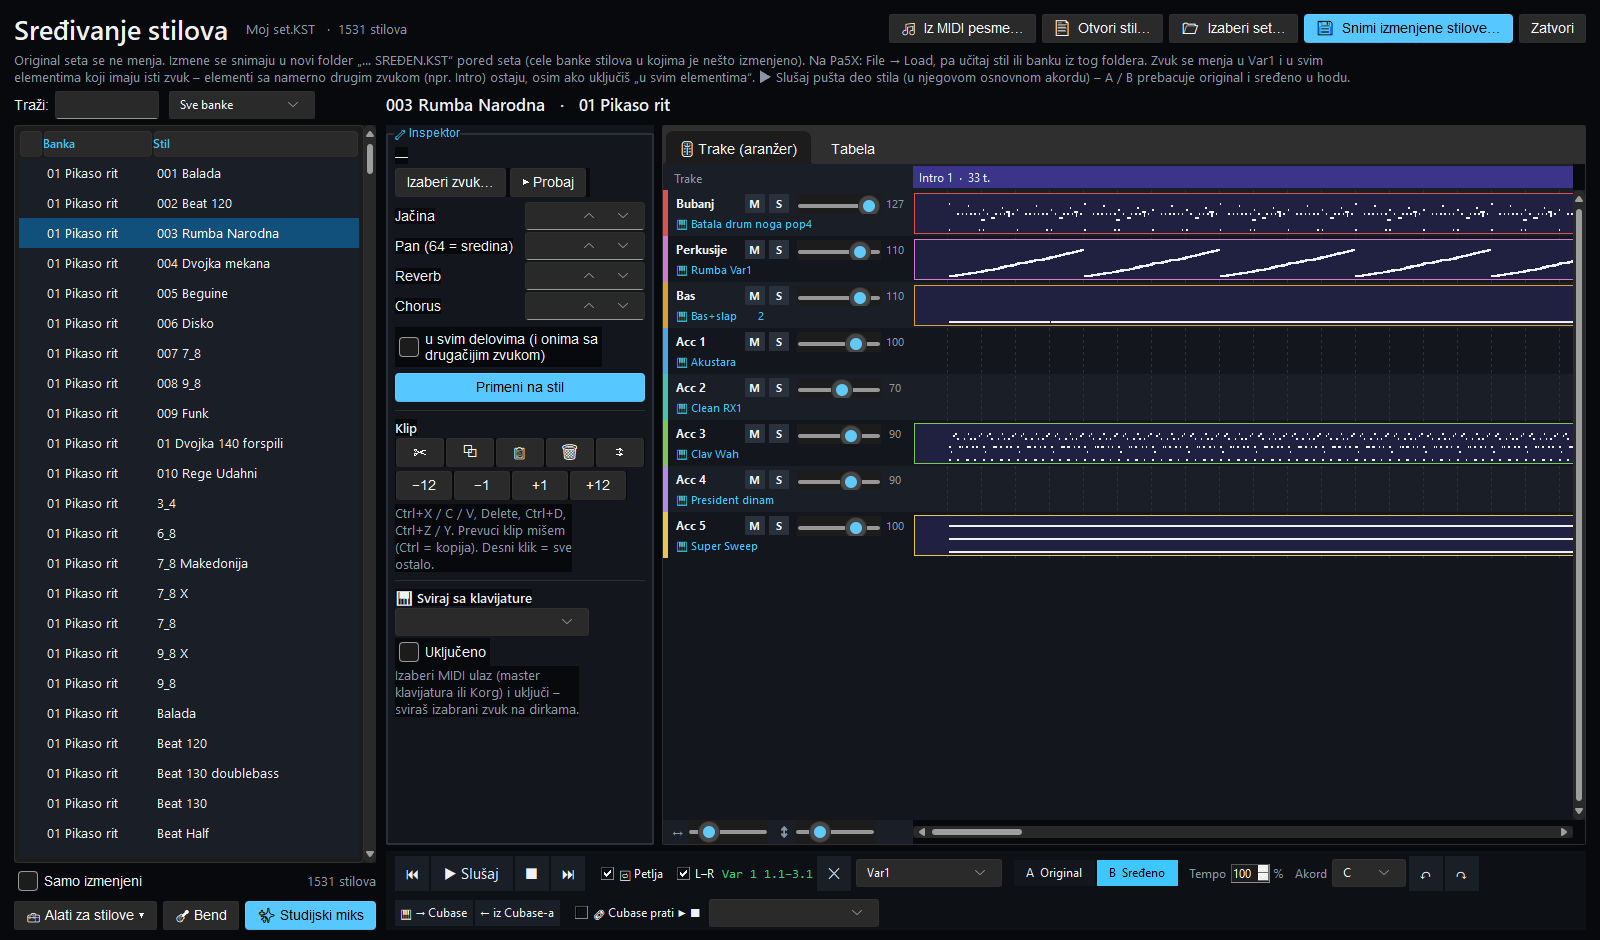
Task: Solo the Perkusije track
Action: 779,250
